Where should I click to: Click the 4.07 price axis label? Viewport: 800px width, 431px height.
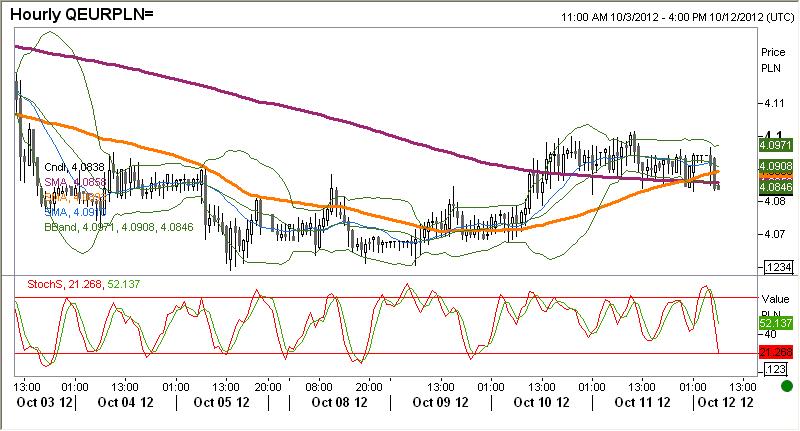(x=773, y=234)
